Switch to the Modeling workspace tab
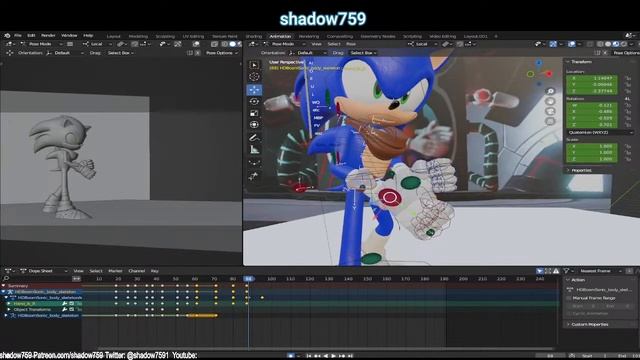The height and width of the screenshot is (360, 640). point(138,36)
